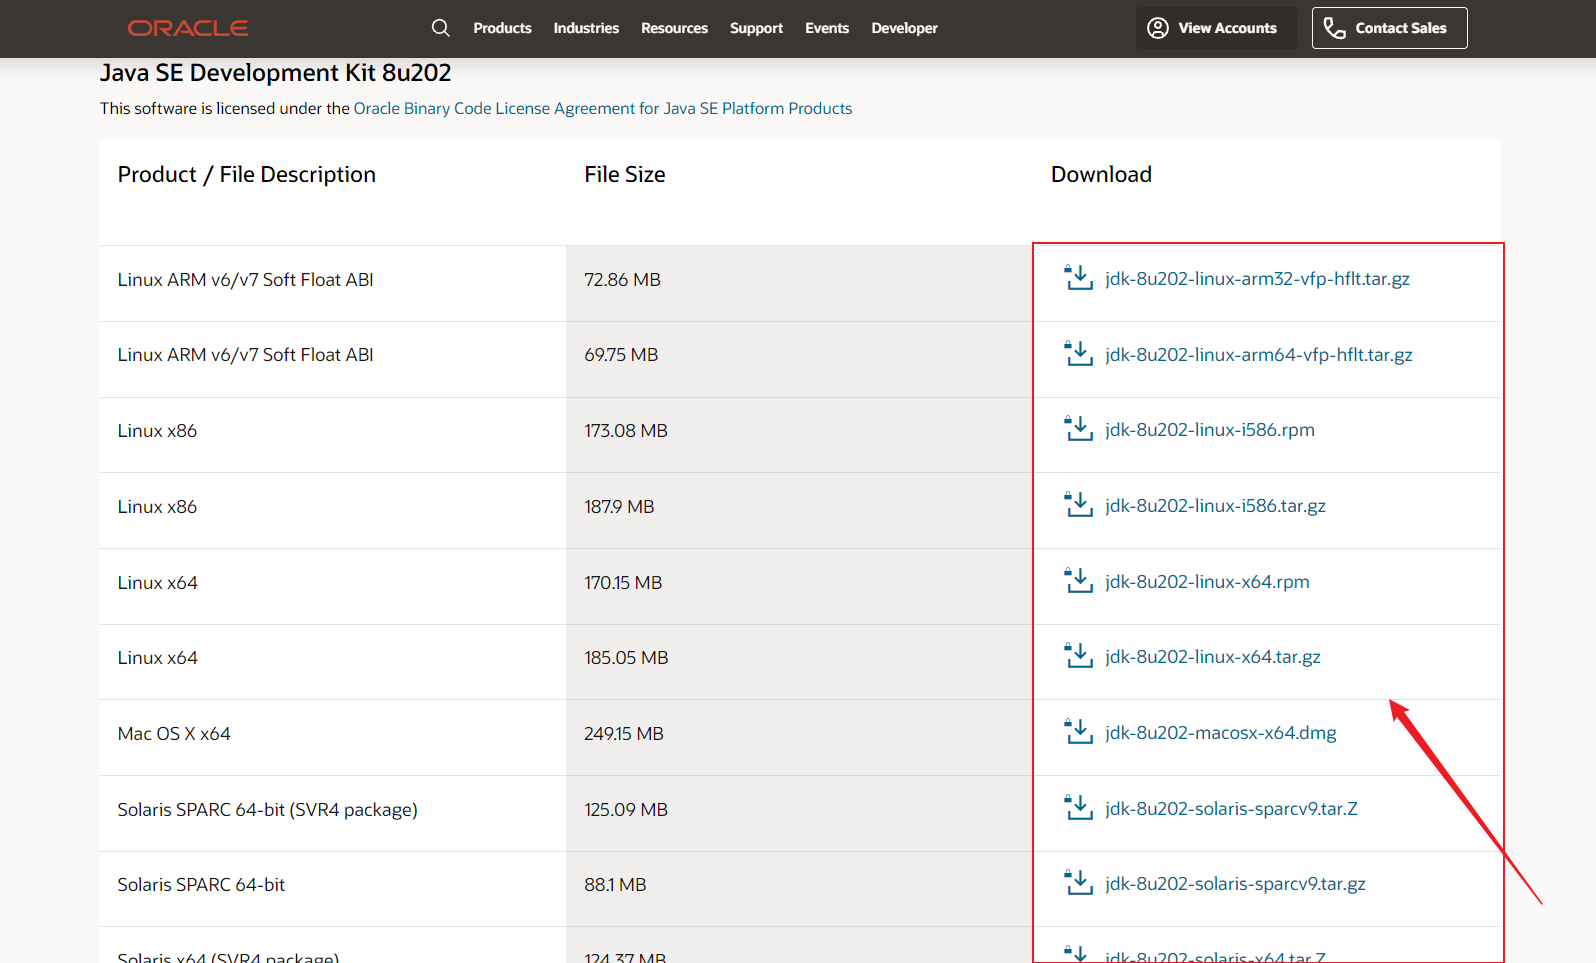1596x963 pixels.
Task: Open the Developer menu
Action: pos(904,28)
